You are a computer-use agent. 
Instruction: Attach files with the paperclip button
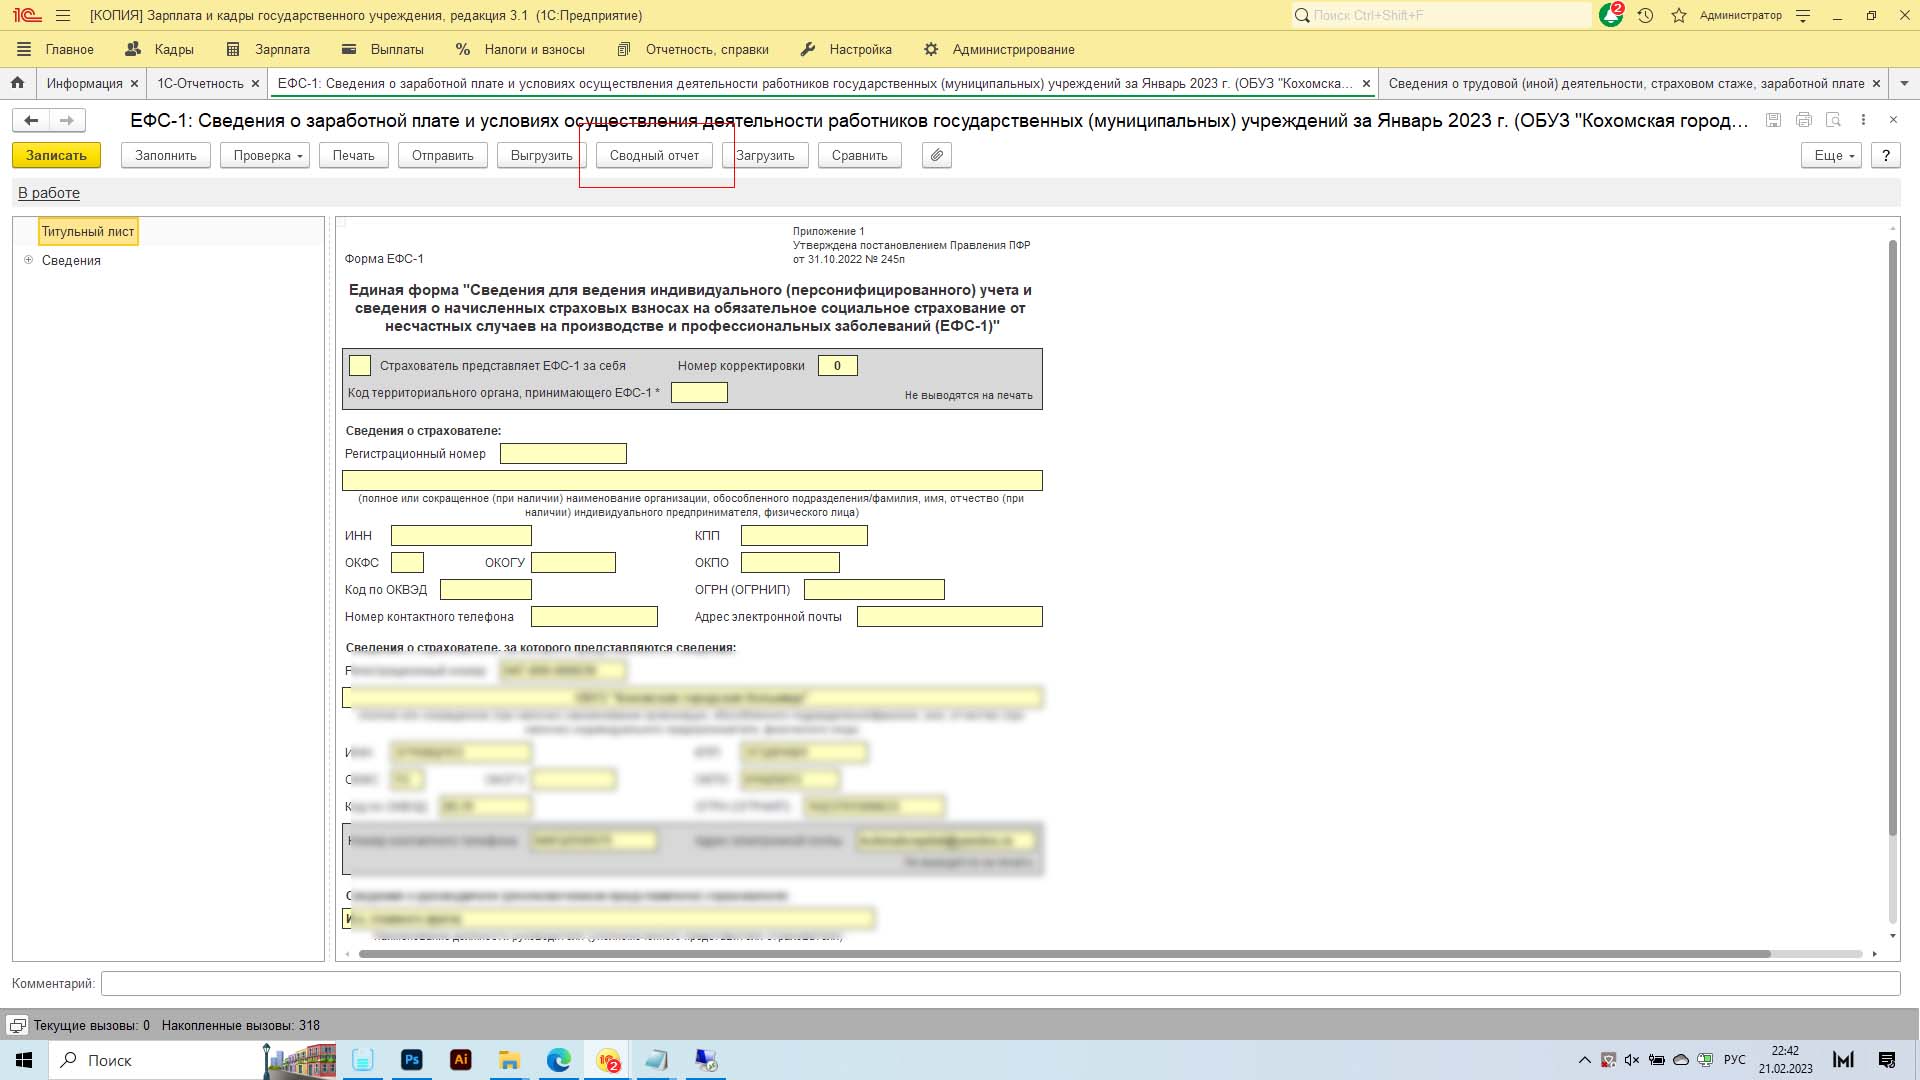(937, 155)
